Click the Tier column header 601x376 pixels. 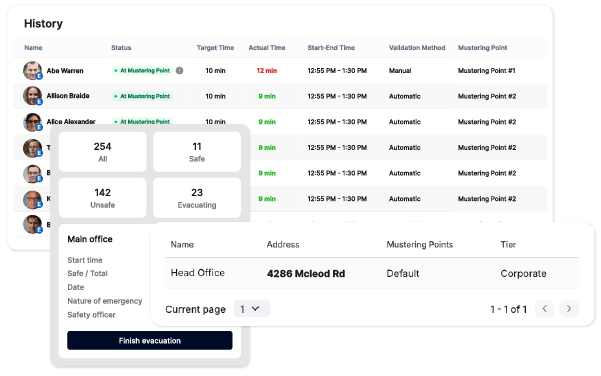(x=508, y=245)
